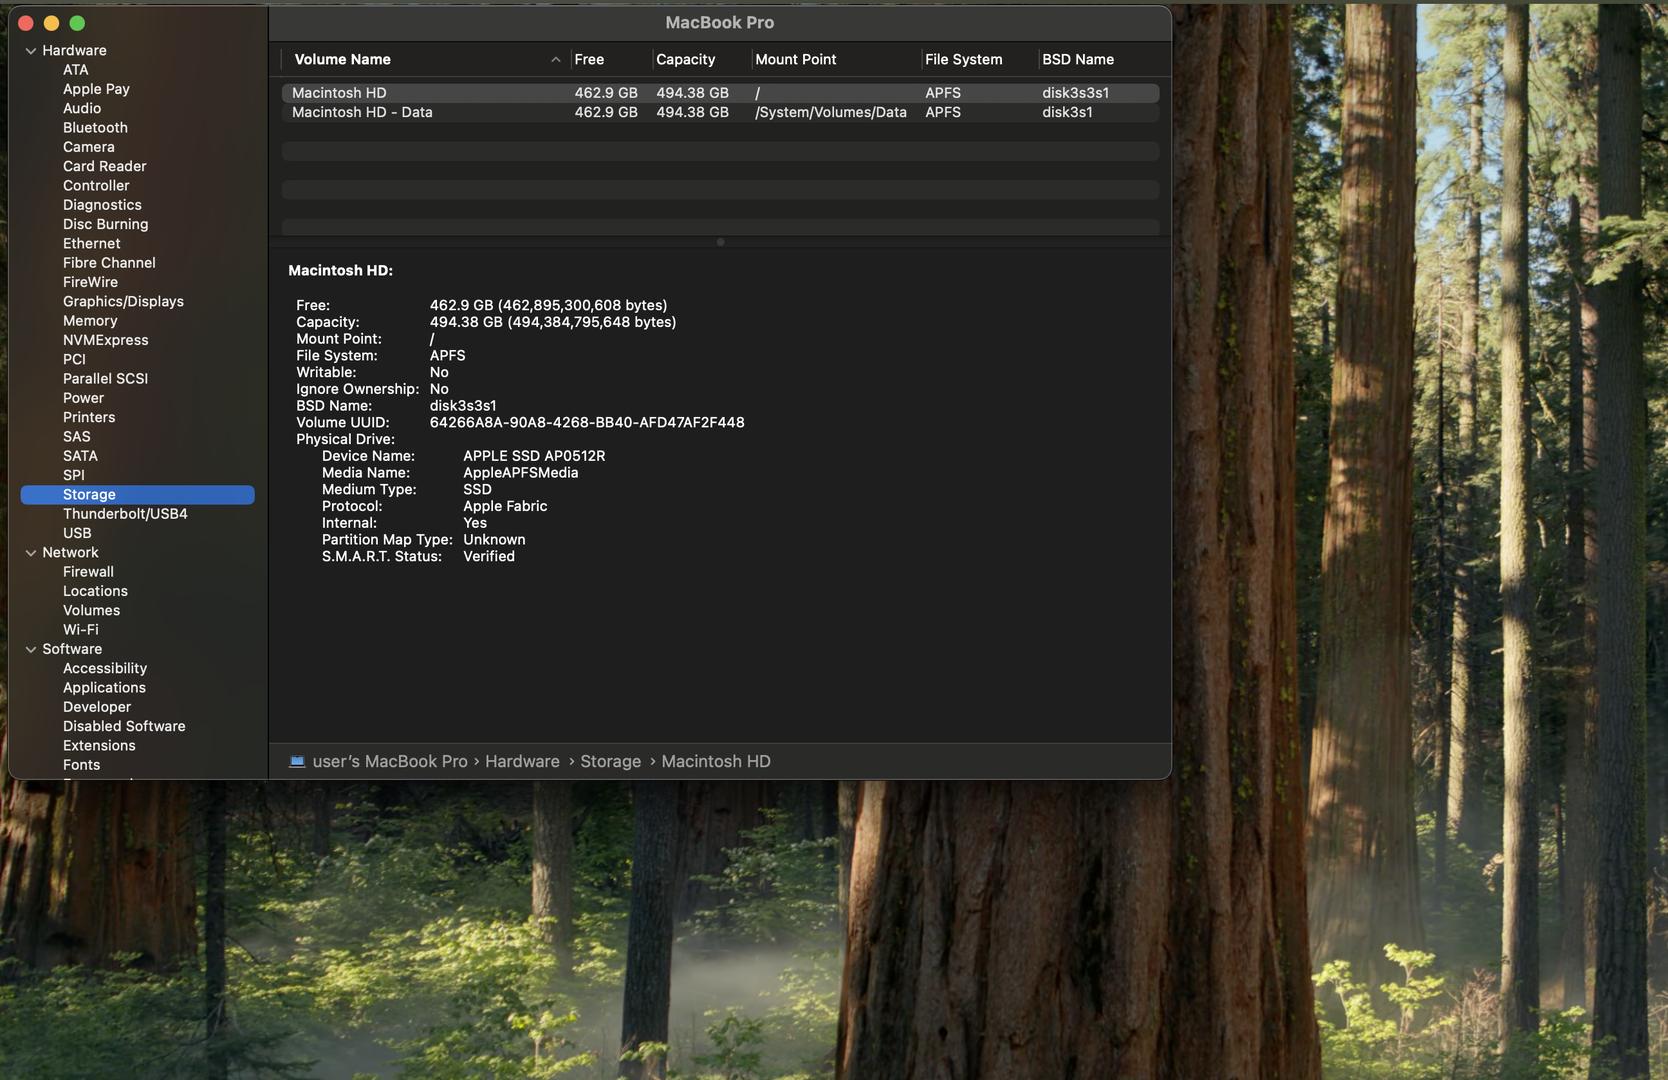Click the Hardware category label
The height and width of the screenshot is (1080, 1668).
point(74,51)
